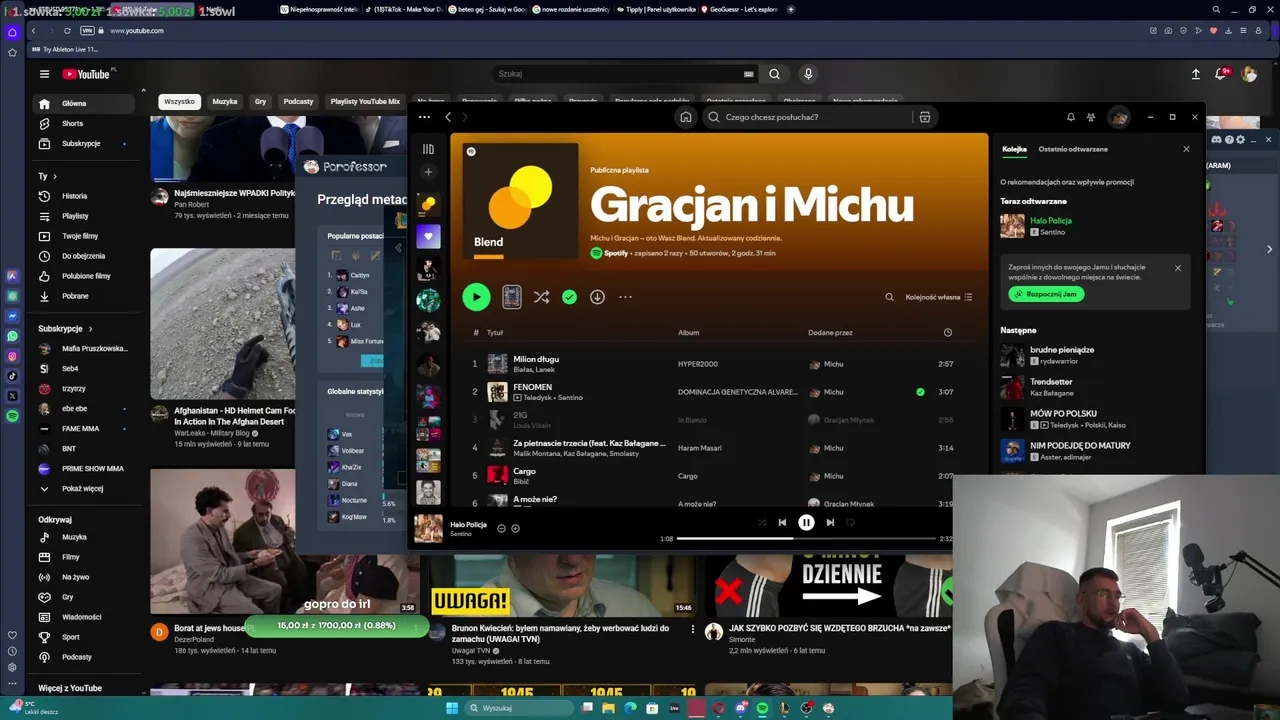This screenshot has height=720, width=1280.
Task: Download the Gracjan i Michu playlist
Action: click(x=597, y=297)
